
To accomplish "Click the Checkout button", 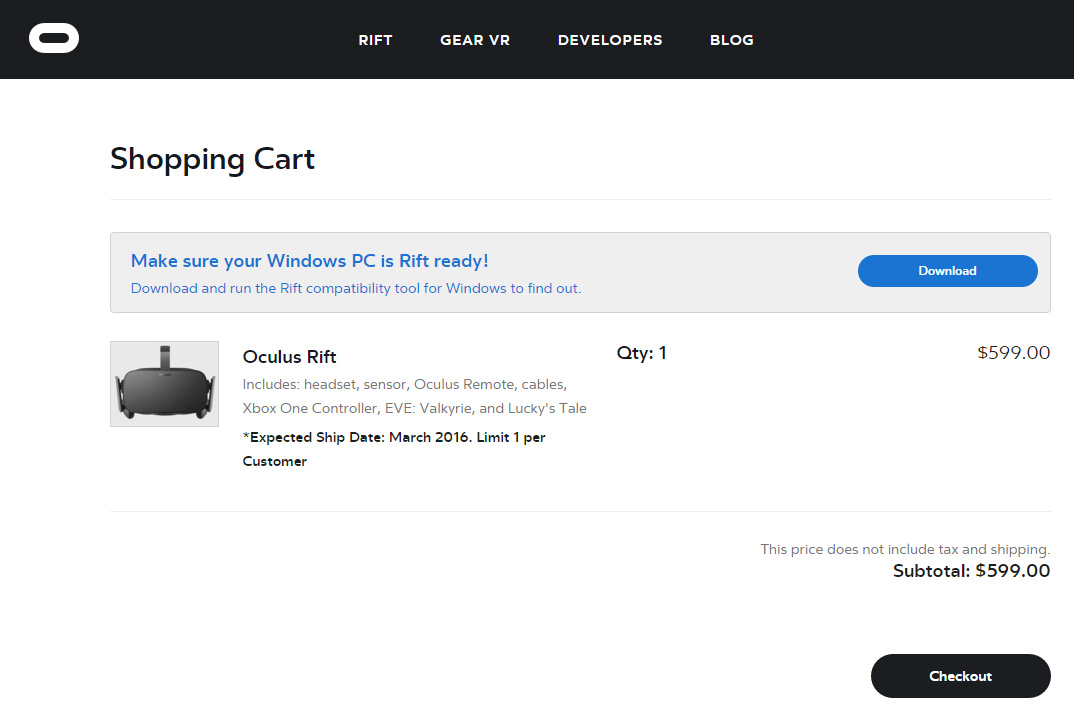I will (x=960, y=676).
